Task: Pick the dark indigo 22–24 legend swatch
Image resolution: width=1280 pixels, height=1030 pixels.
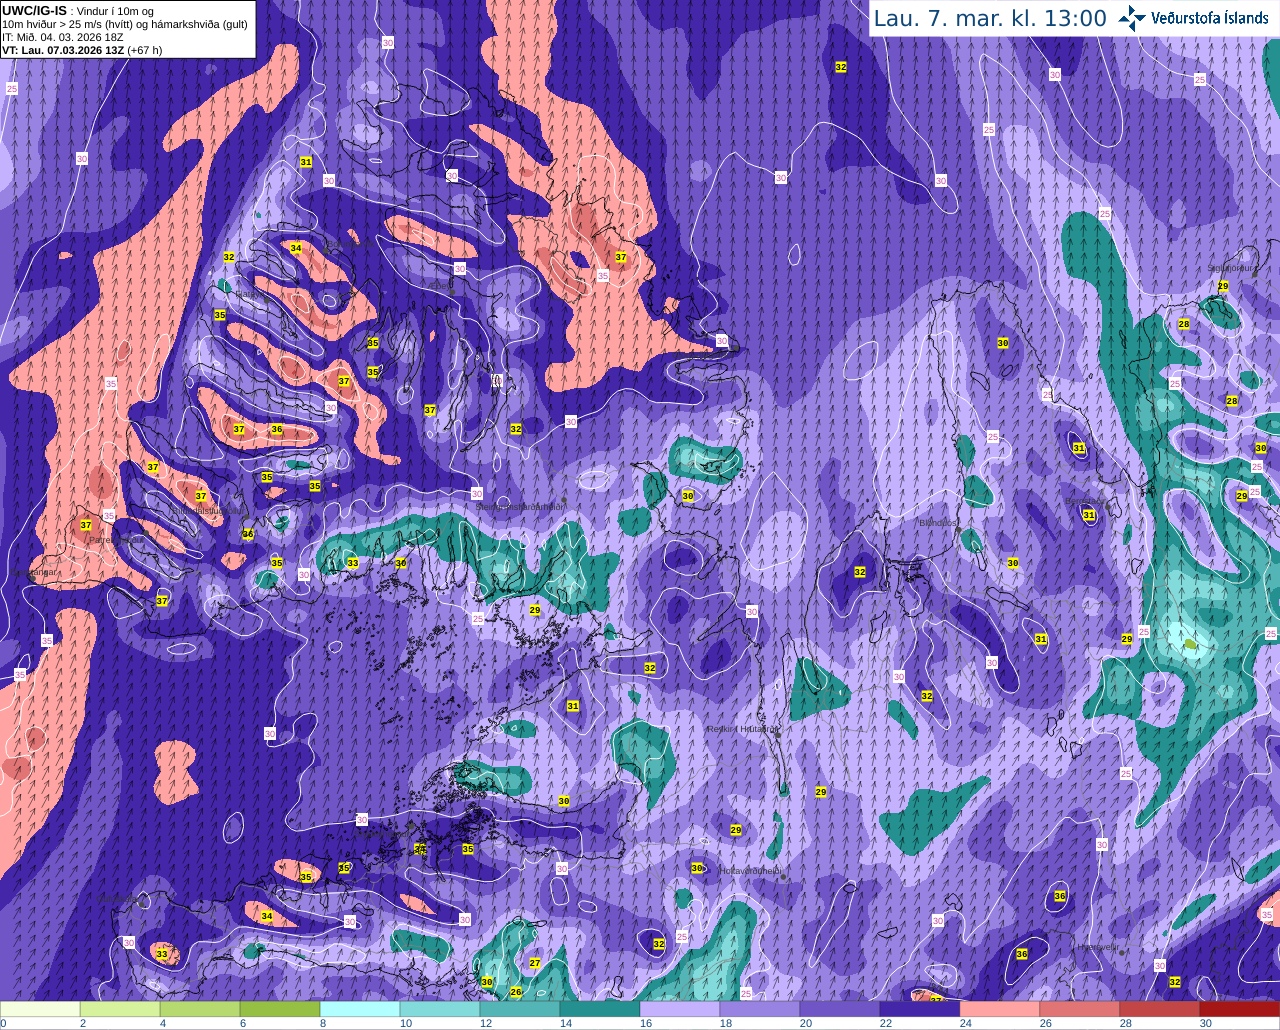Action: coord(920,1009)
